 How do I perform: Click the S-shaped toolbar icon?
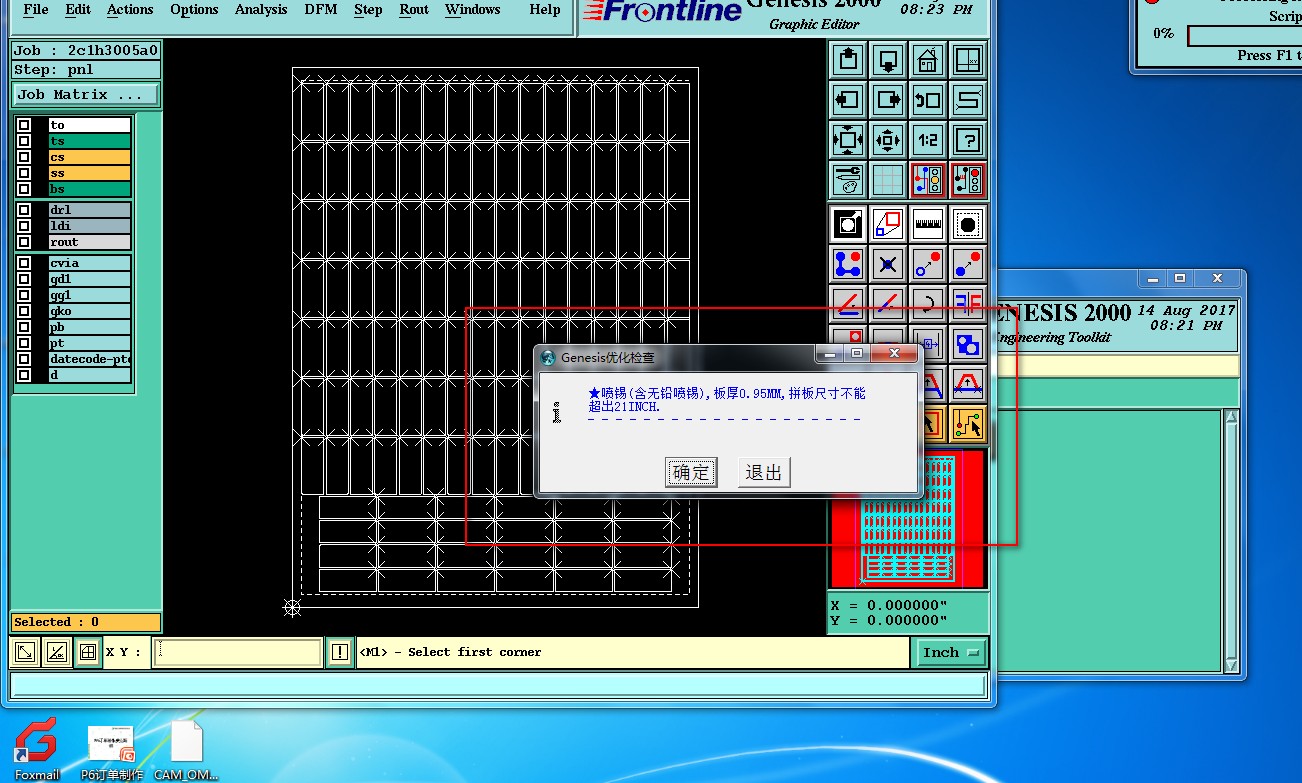tap(968, 100)
